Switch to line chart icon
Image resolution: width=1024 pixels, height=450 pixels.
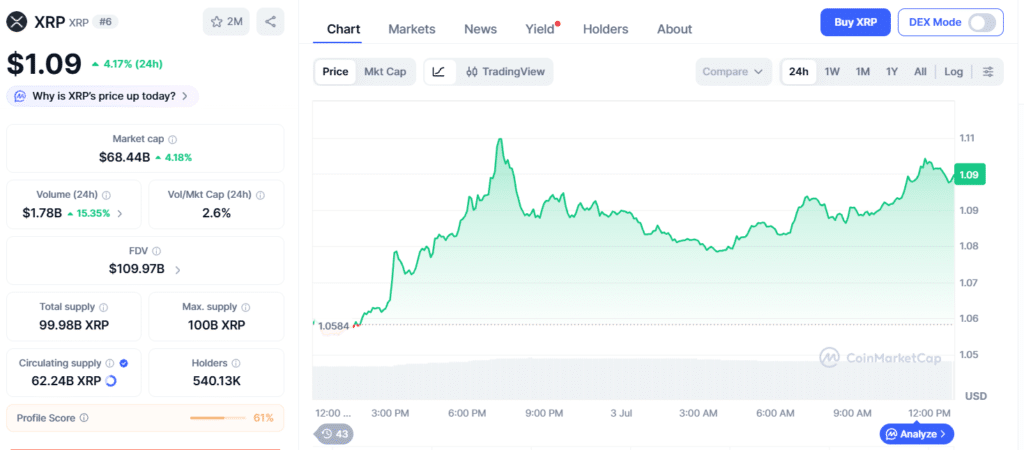(440, 72)
